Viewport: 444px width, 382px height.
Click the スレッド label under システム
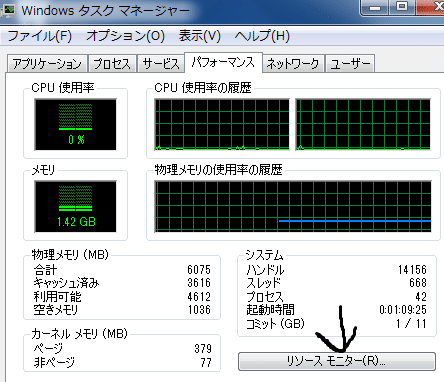(x=264, y=283)
